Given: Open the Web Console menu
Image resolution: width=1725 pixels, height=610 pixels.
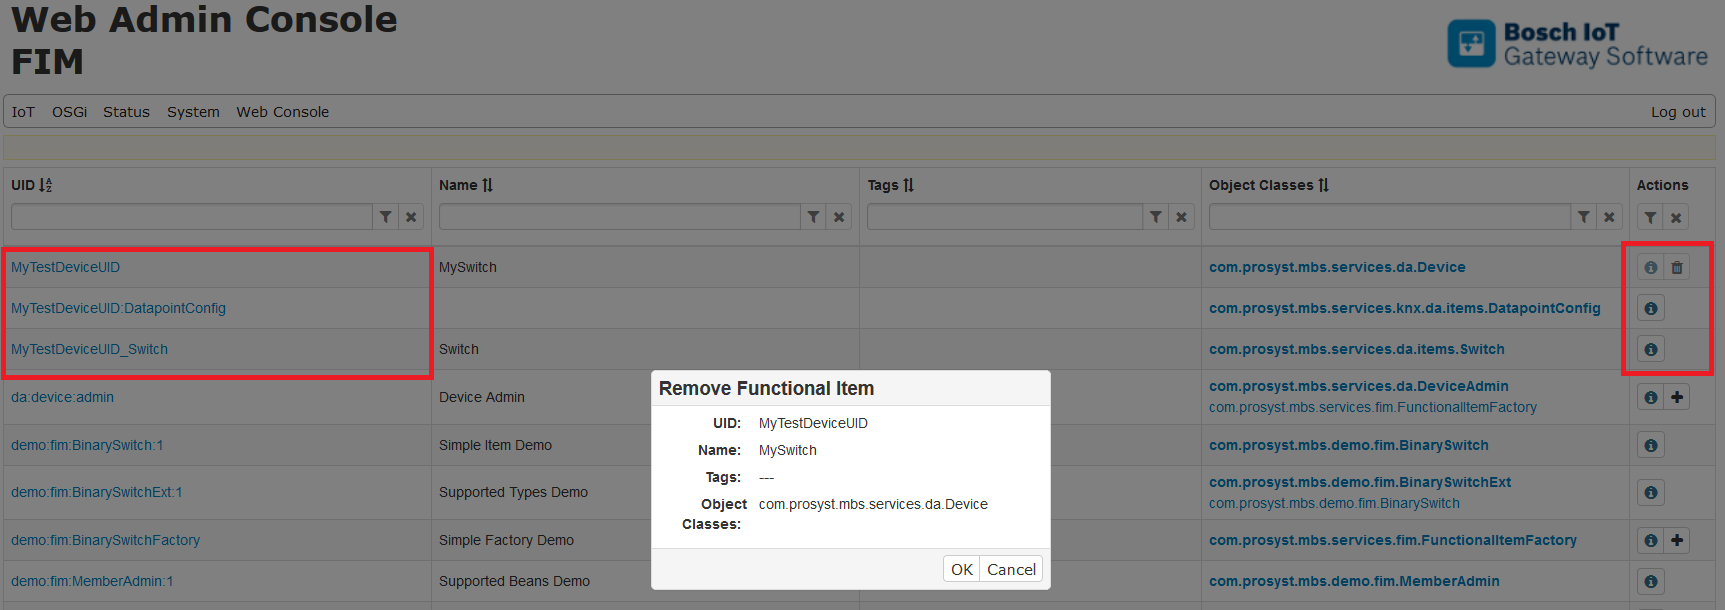Looking at the screenshot, I should click(283, 112).
